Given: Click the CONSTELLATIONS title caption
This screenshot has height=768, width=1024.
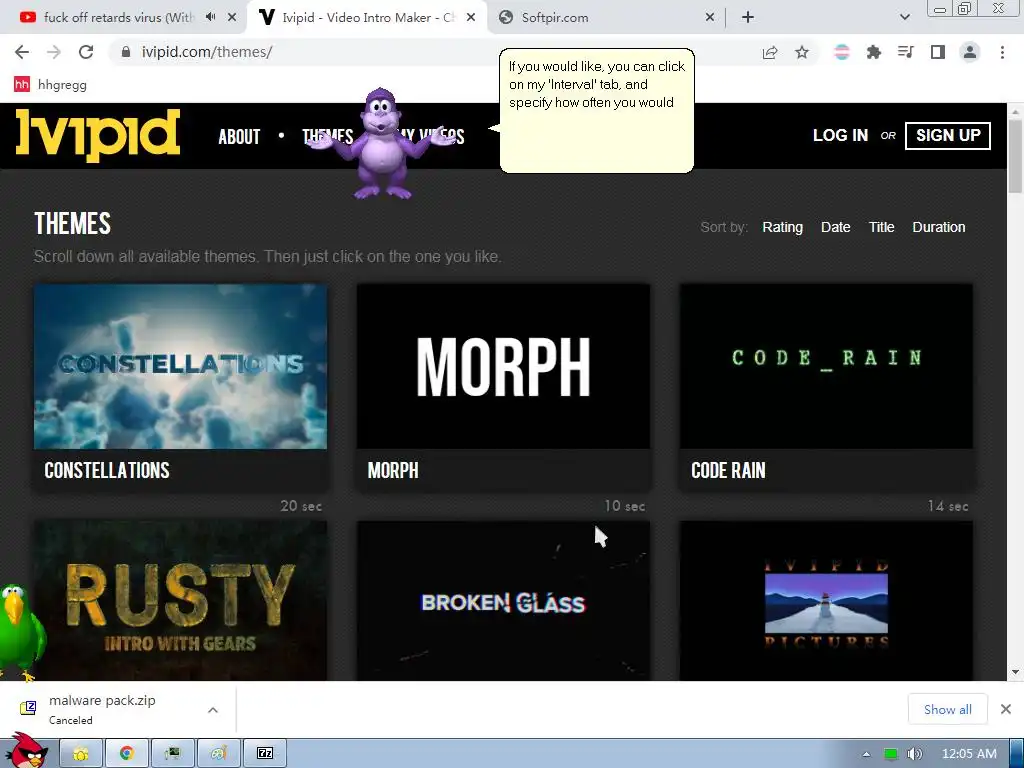Looking at the screenshot, I should pos(106,470).
